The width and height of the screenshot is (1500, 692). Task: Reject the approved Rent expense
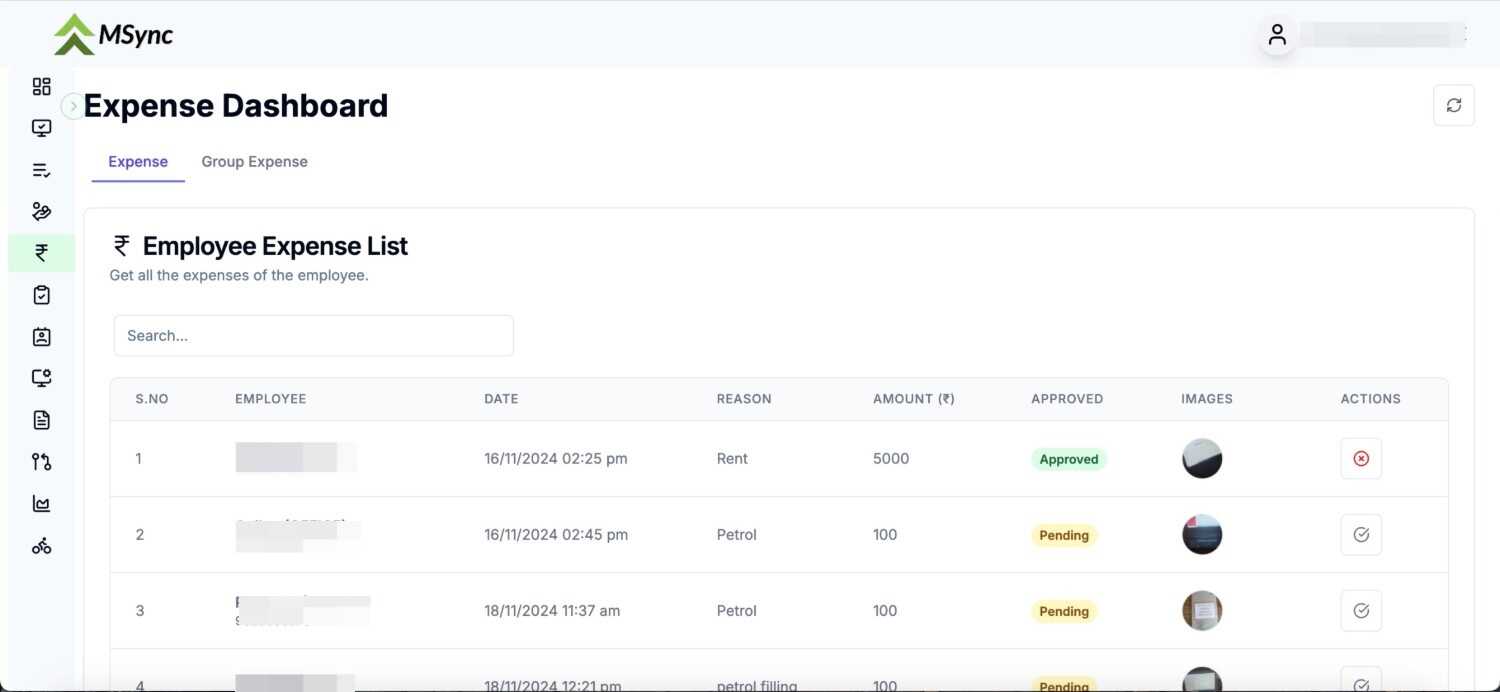pyautogui.click(x=1360, y=459)
